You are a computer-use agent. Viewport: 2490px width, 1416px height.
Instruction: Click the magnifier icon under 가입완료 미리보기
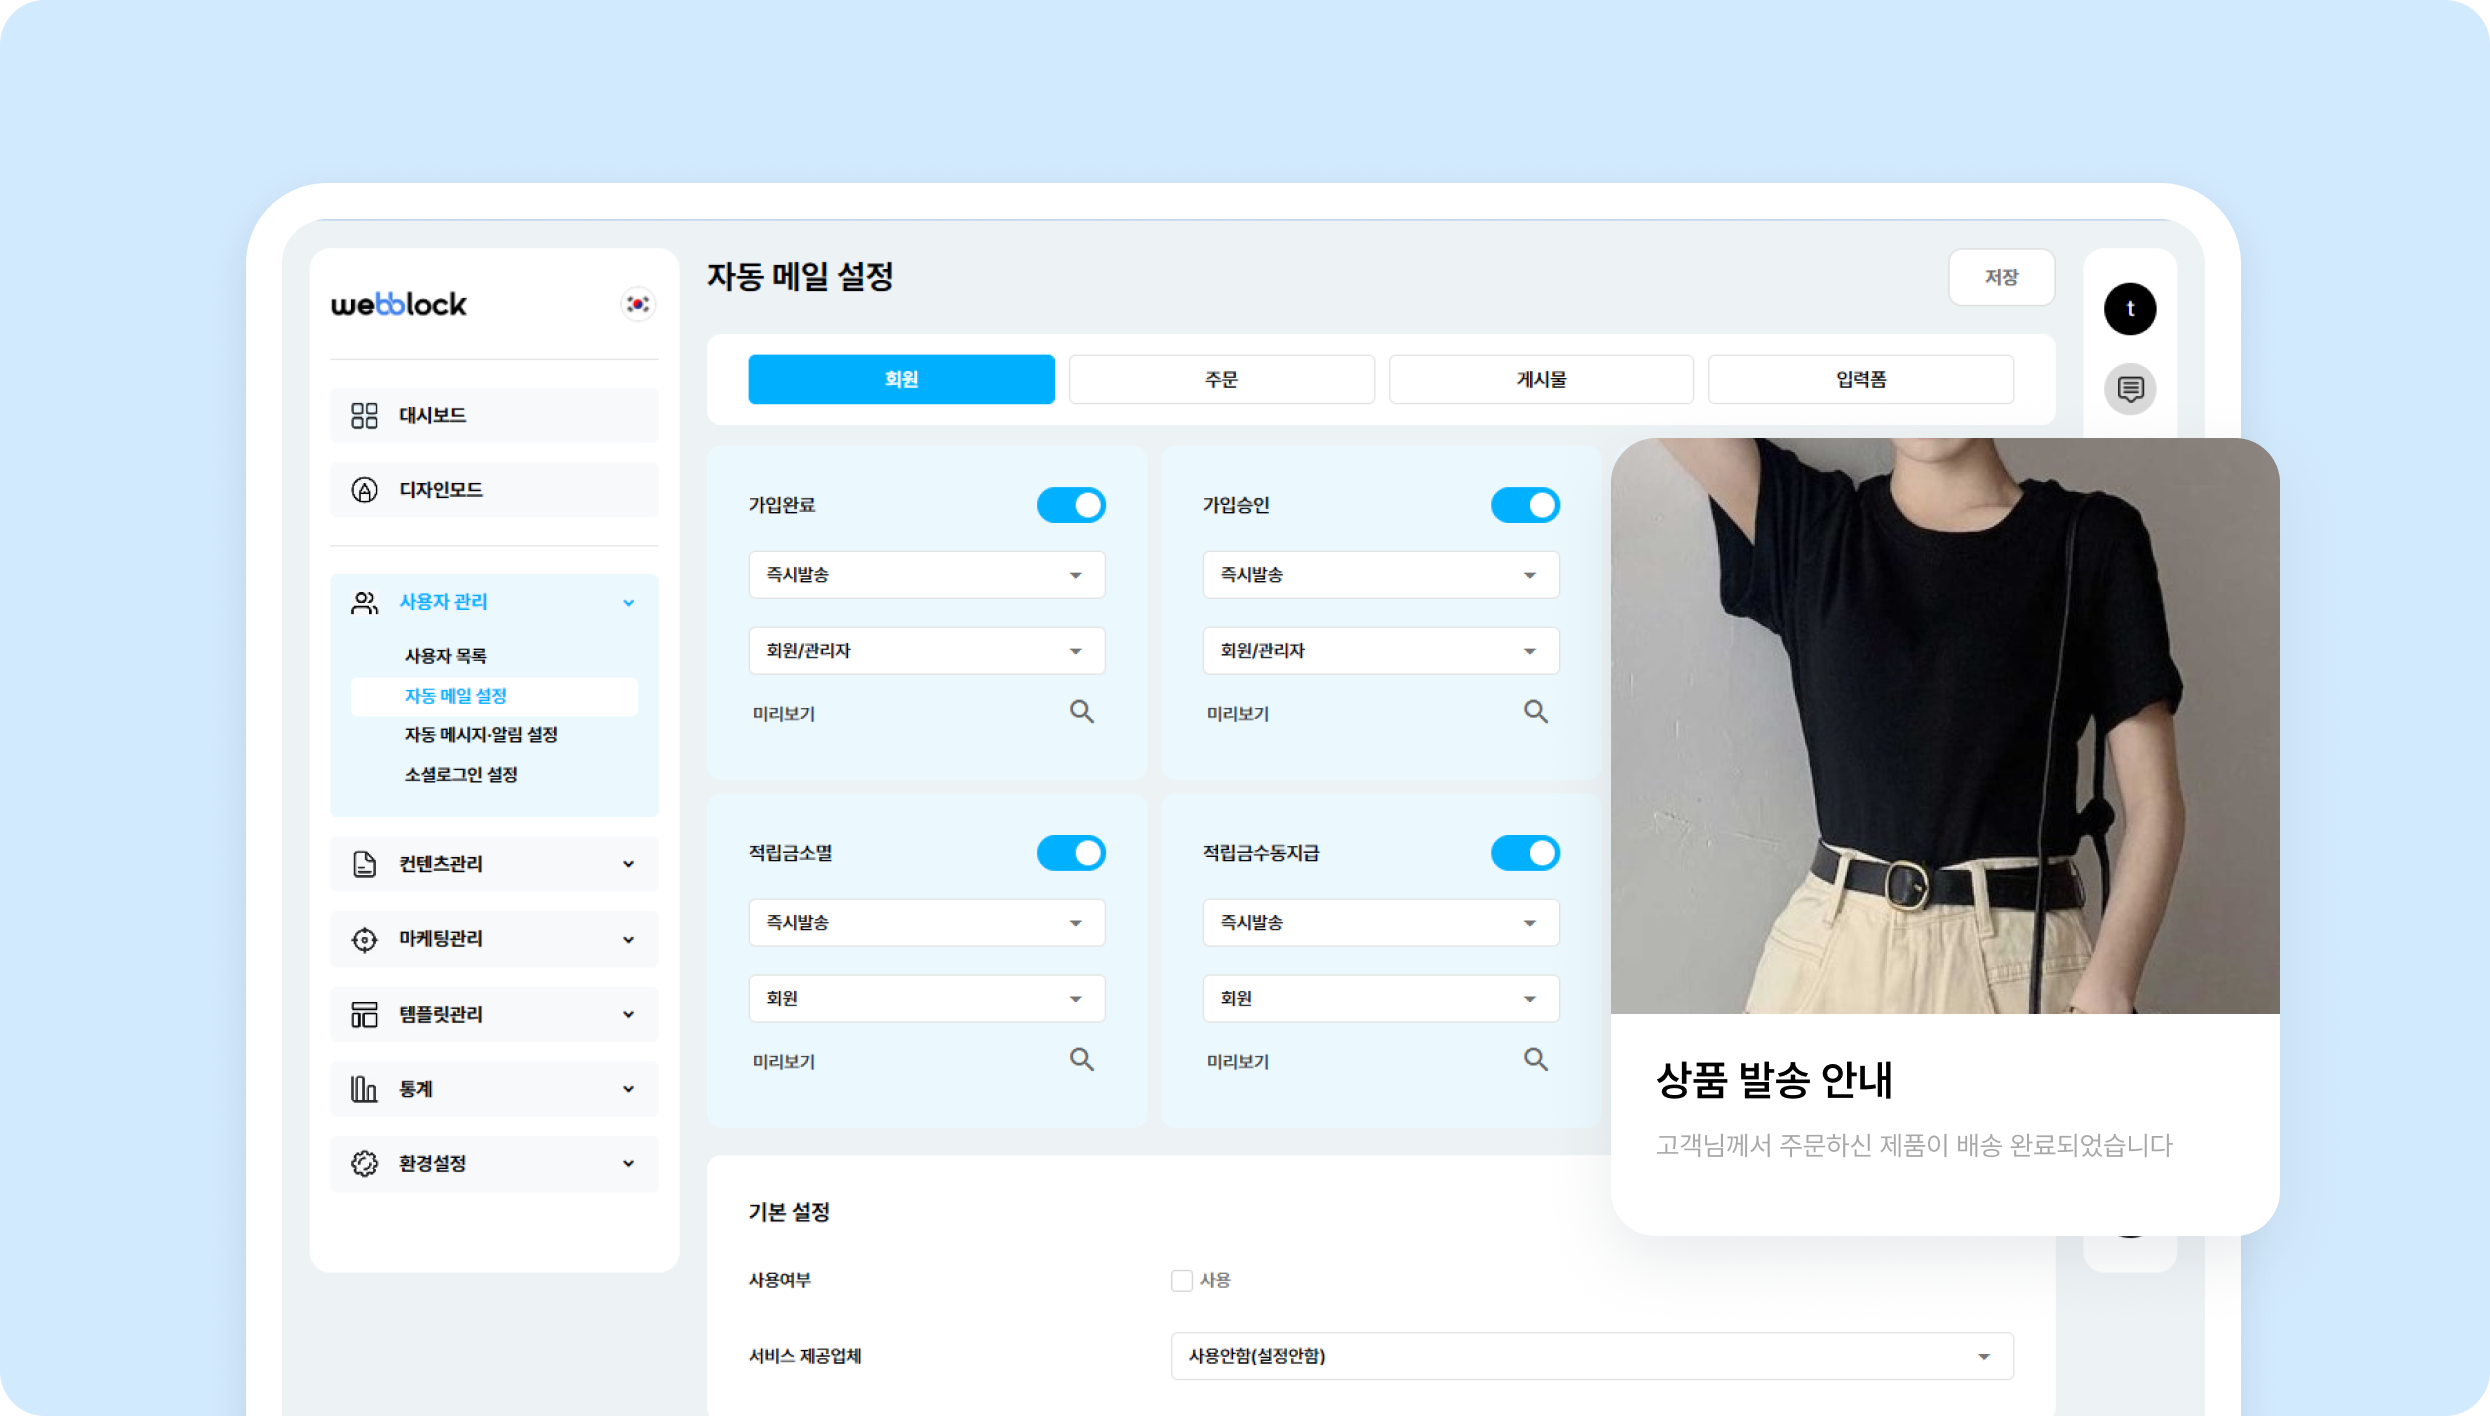coord(1082,711)
